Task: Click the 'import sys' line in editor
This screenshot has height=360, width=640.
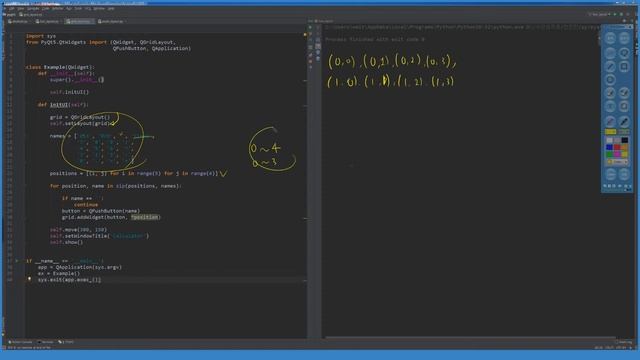Action: (41, 36)
